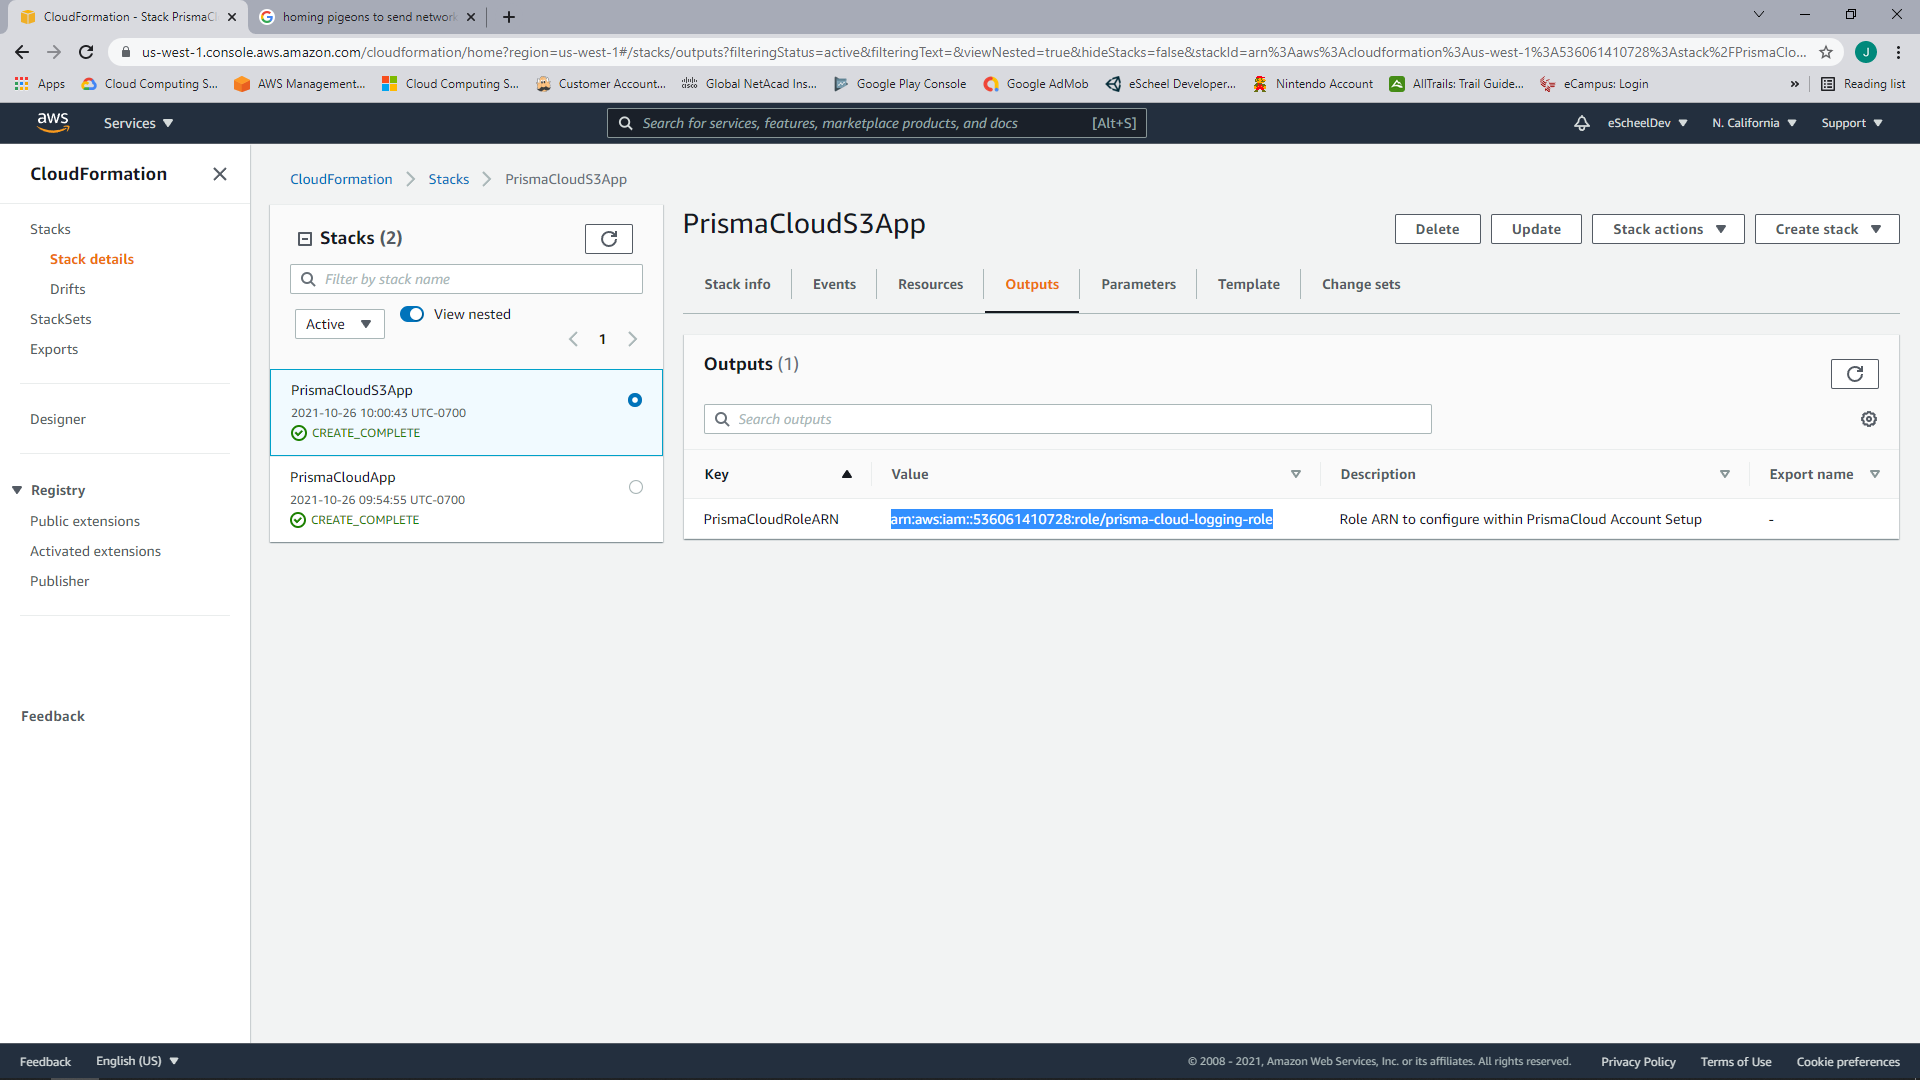The width and height of the screenshot is (1920, 1080).
Task: Open the Active filter dropdown
Action: coord(339,324)
